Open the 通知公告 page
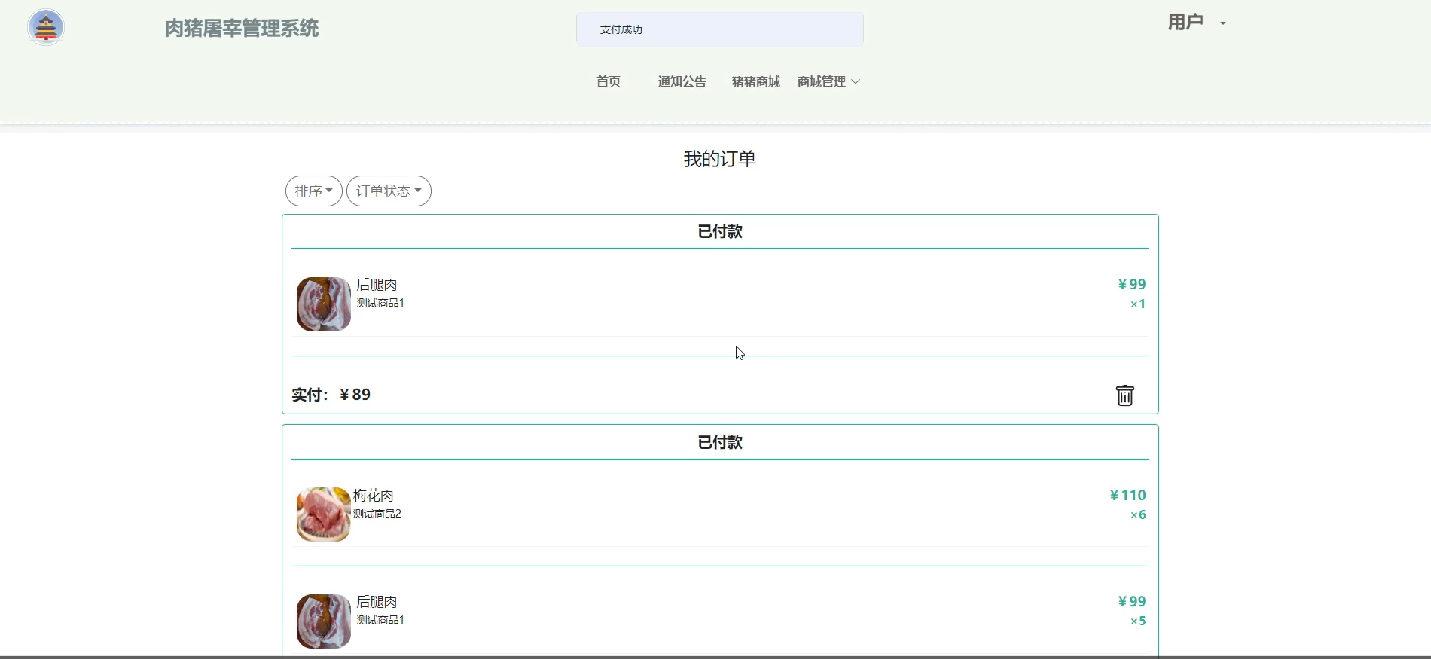 (682, 82)
